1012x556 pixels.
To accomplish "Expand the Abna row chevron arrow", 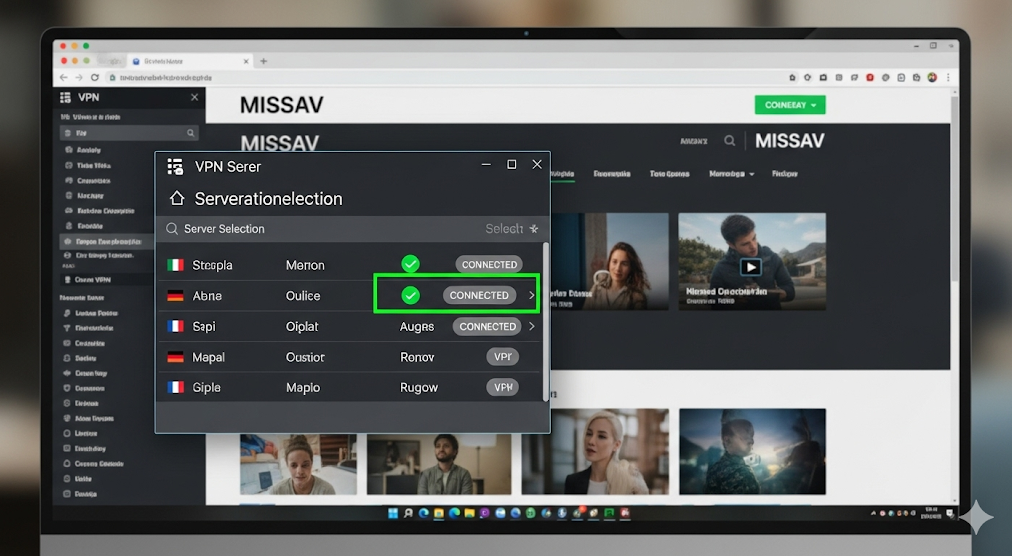I will point(531,295).
